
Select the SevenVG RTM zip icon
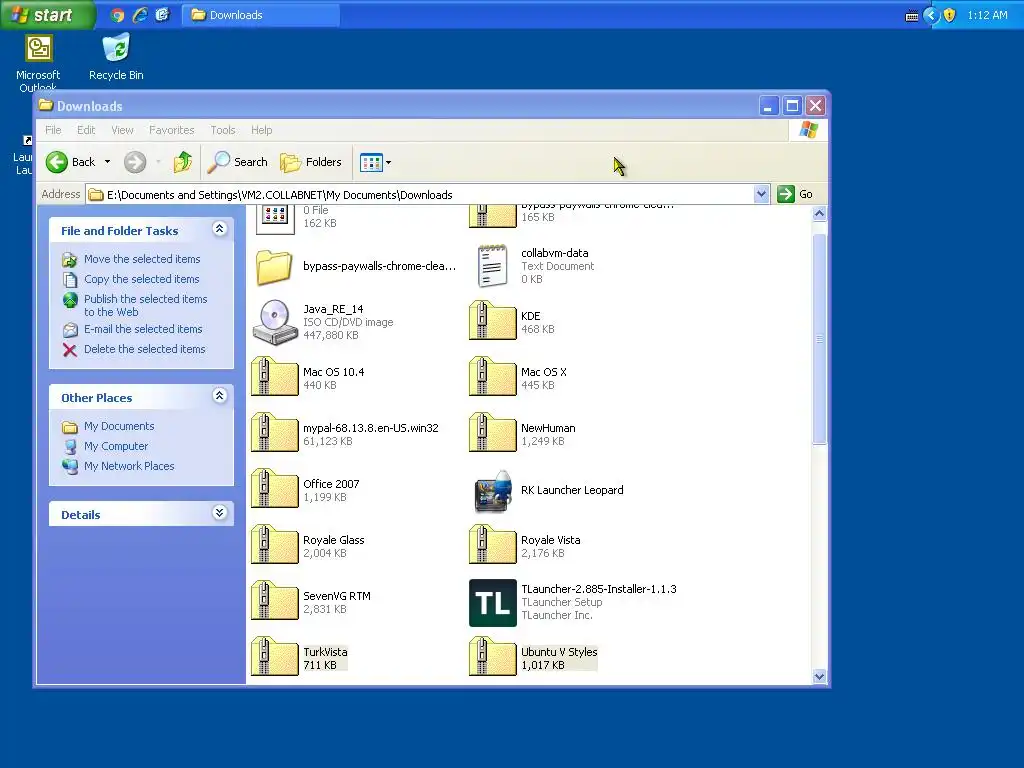click(275, 601)
